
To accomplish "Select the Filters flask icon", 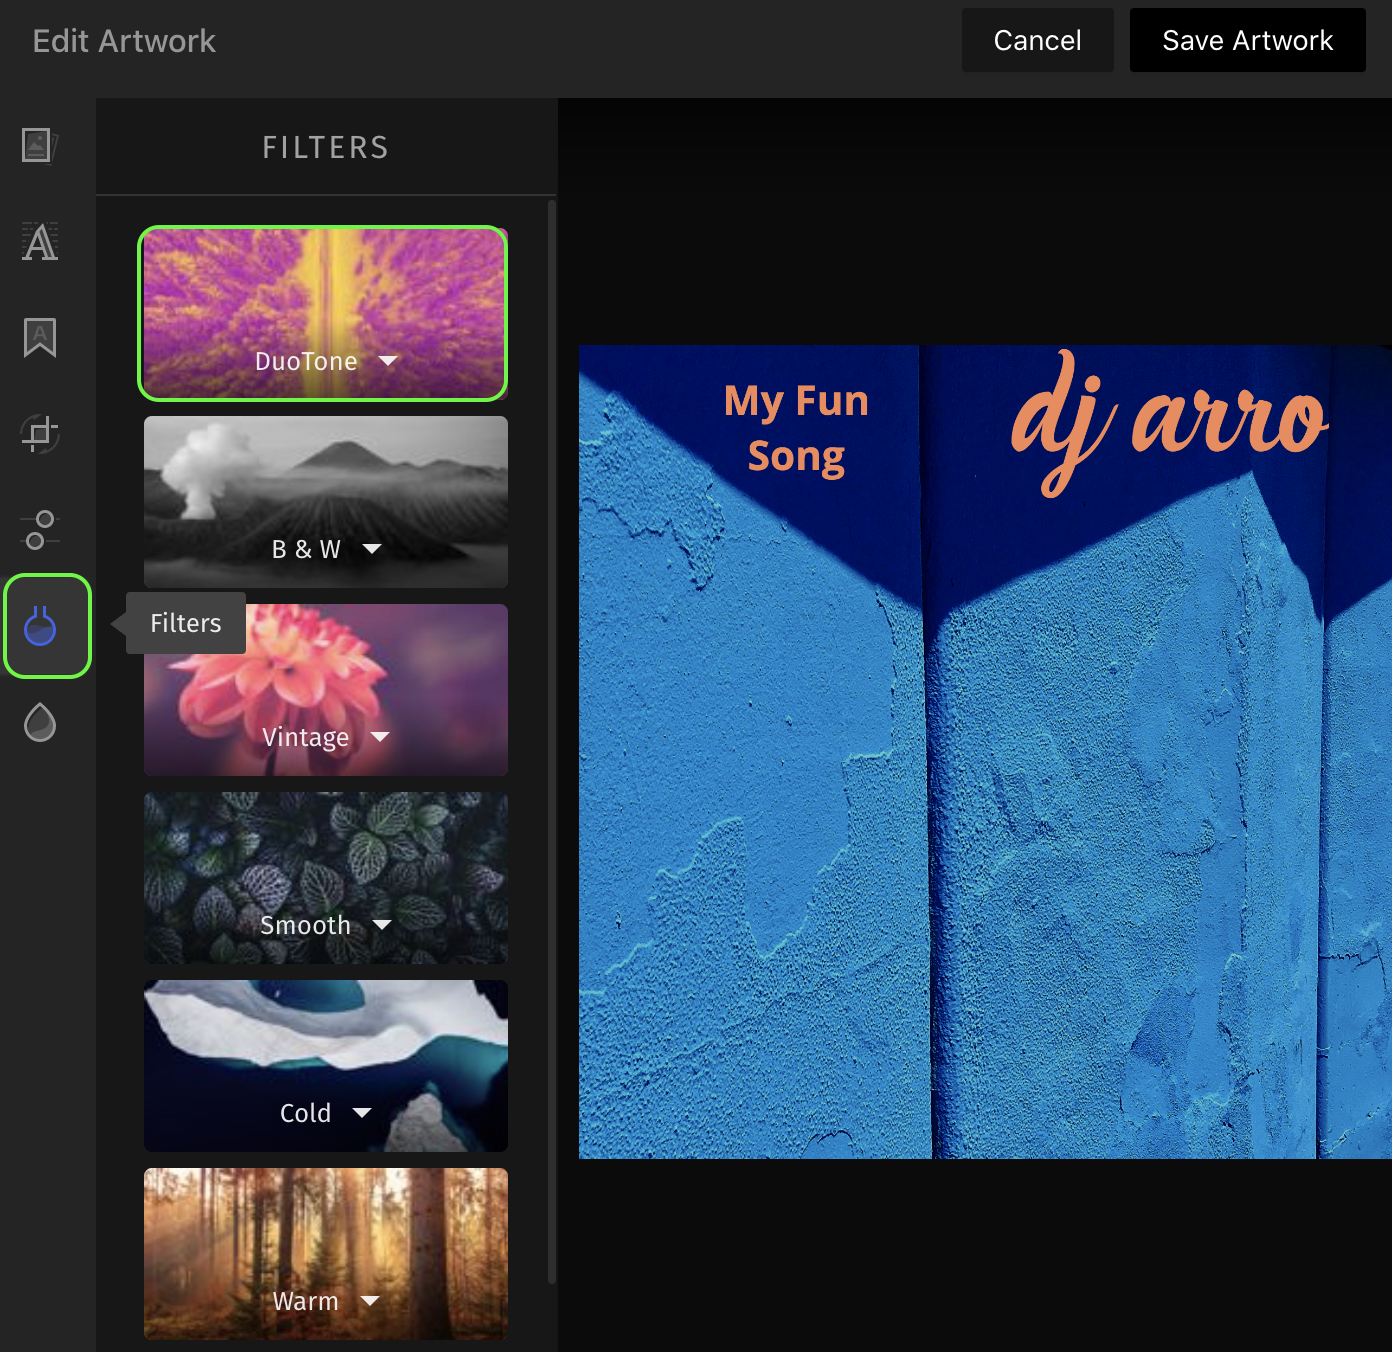I will [40, 626].
